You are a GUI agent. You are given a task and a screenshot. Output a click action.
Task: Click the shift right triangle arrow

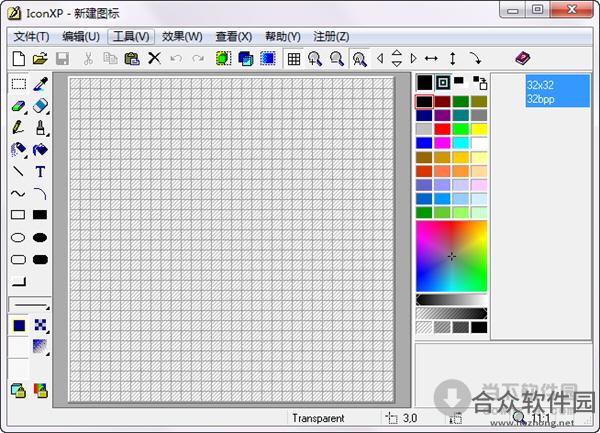pyautogui.click(x=413, y=59)
